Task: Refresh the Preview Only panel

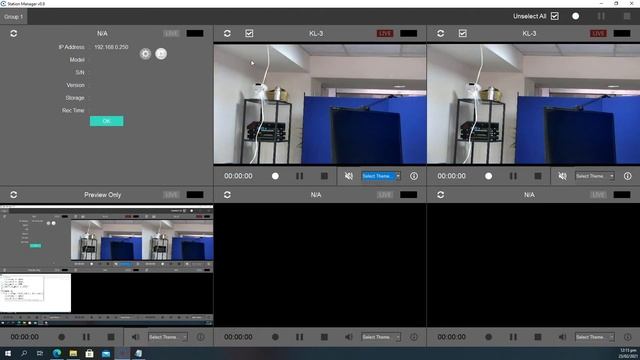Action: [x=13, y=195]
